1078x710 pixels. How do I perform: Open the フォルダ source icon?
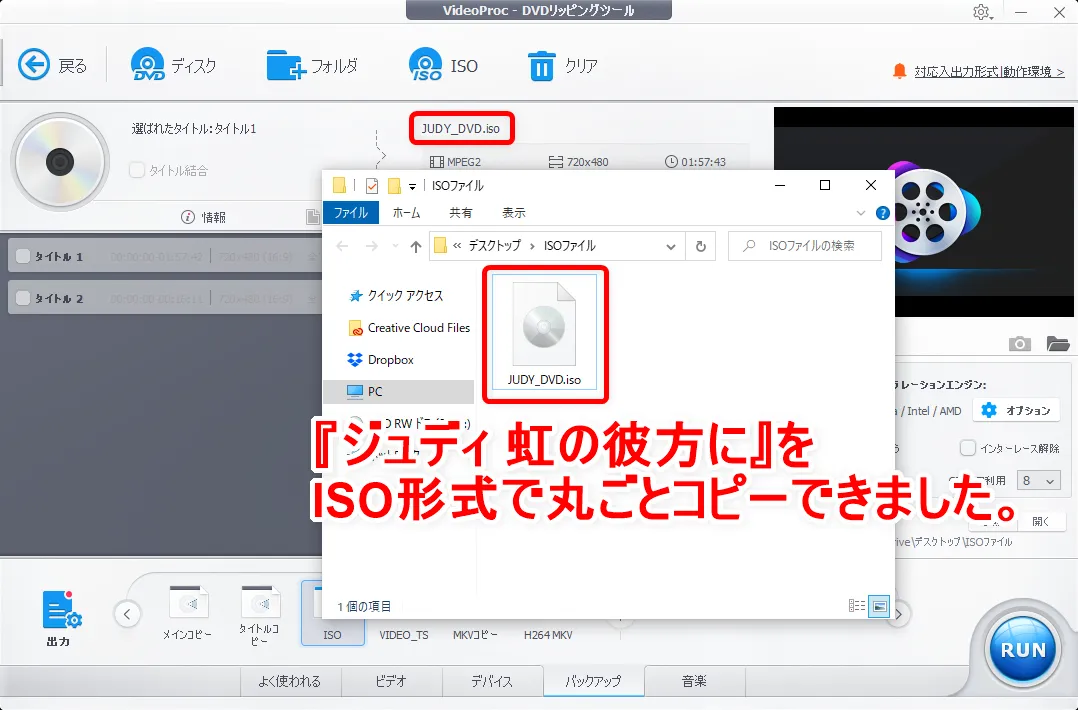click(312, 65)
